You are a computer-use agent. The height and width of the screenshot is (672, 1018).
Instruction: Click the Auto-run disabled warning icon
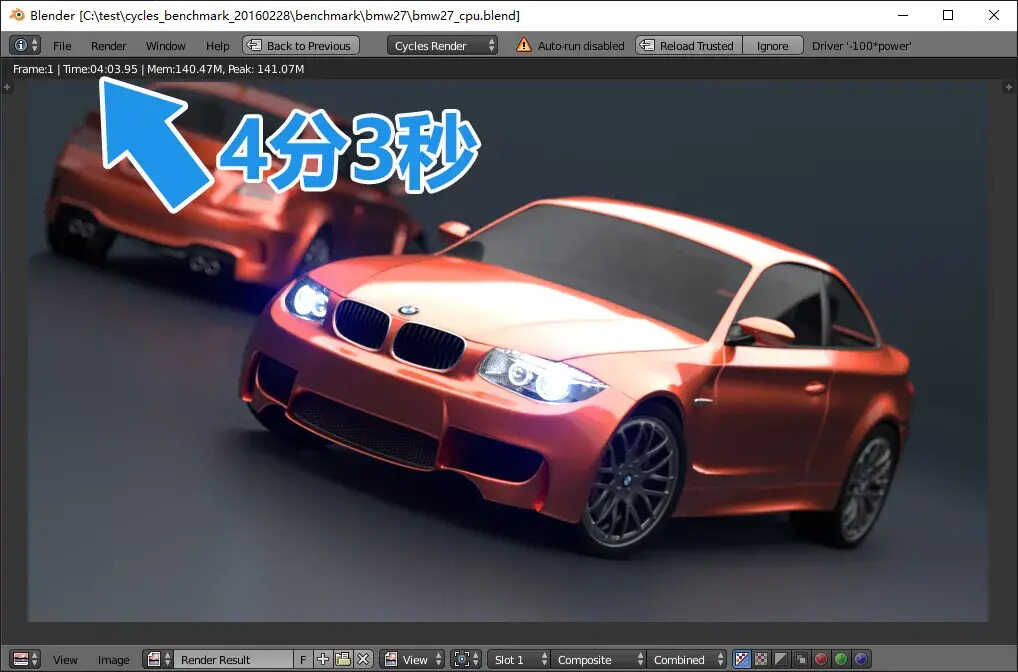click(x=524, y=46)
